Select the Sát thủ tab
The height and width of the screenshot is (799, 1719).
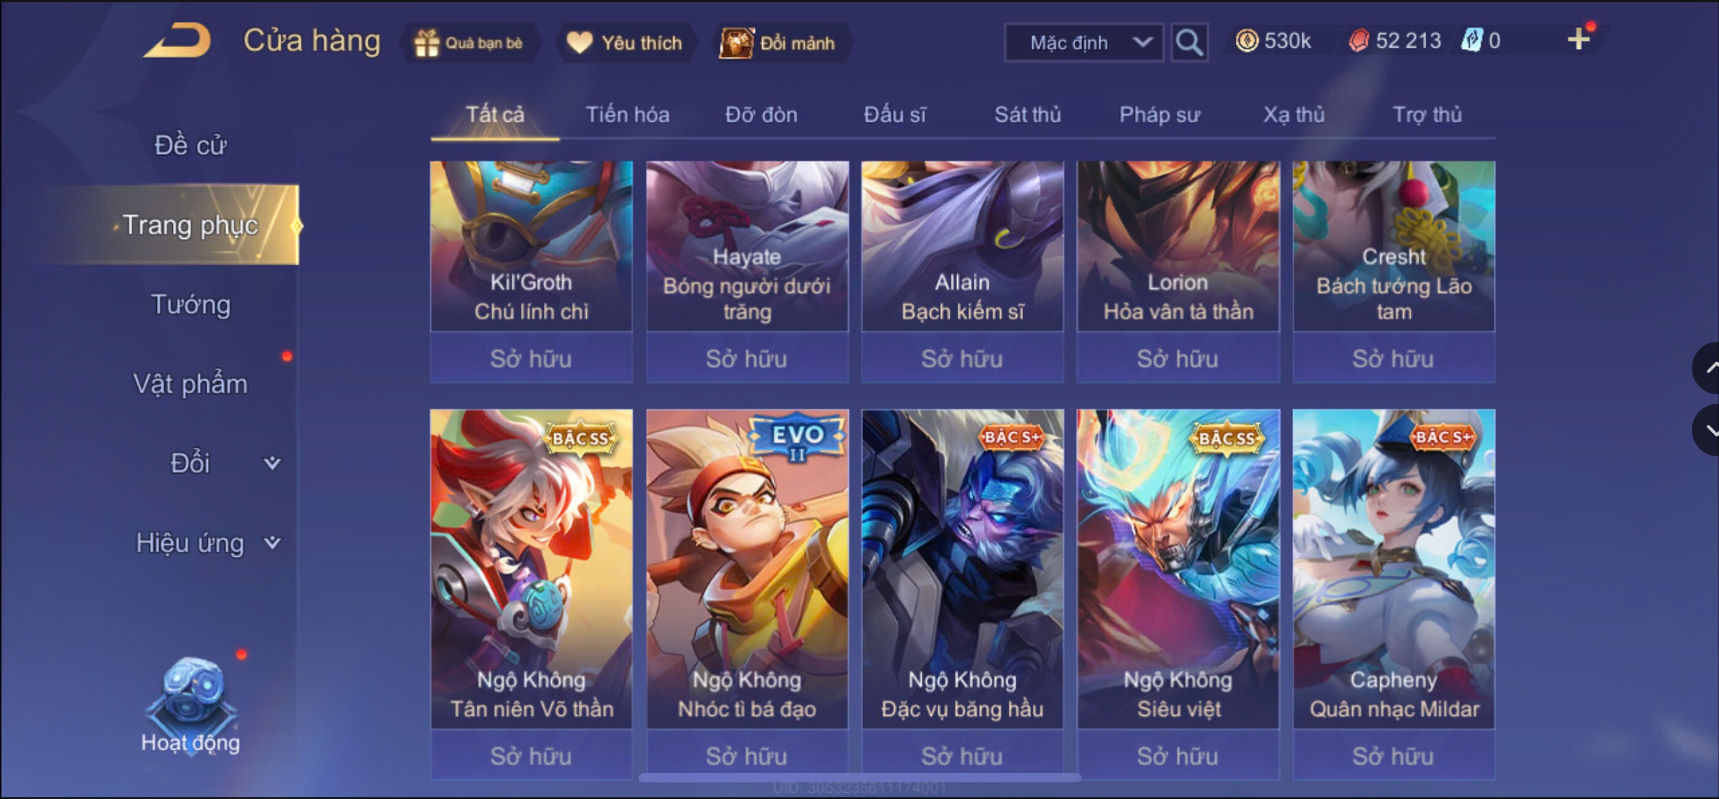pyautogui.click(x=1027, y=114)
